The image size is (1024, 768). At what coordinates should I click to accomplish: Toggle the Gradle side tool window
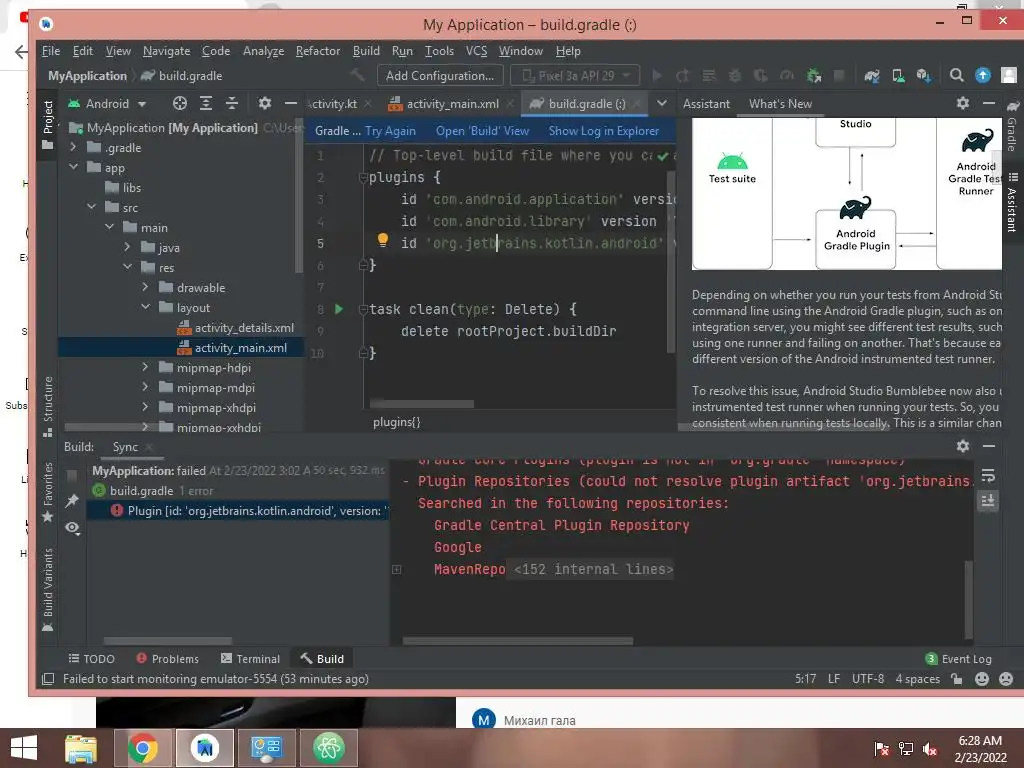point(1012,126)
